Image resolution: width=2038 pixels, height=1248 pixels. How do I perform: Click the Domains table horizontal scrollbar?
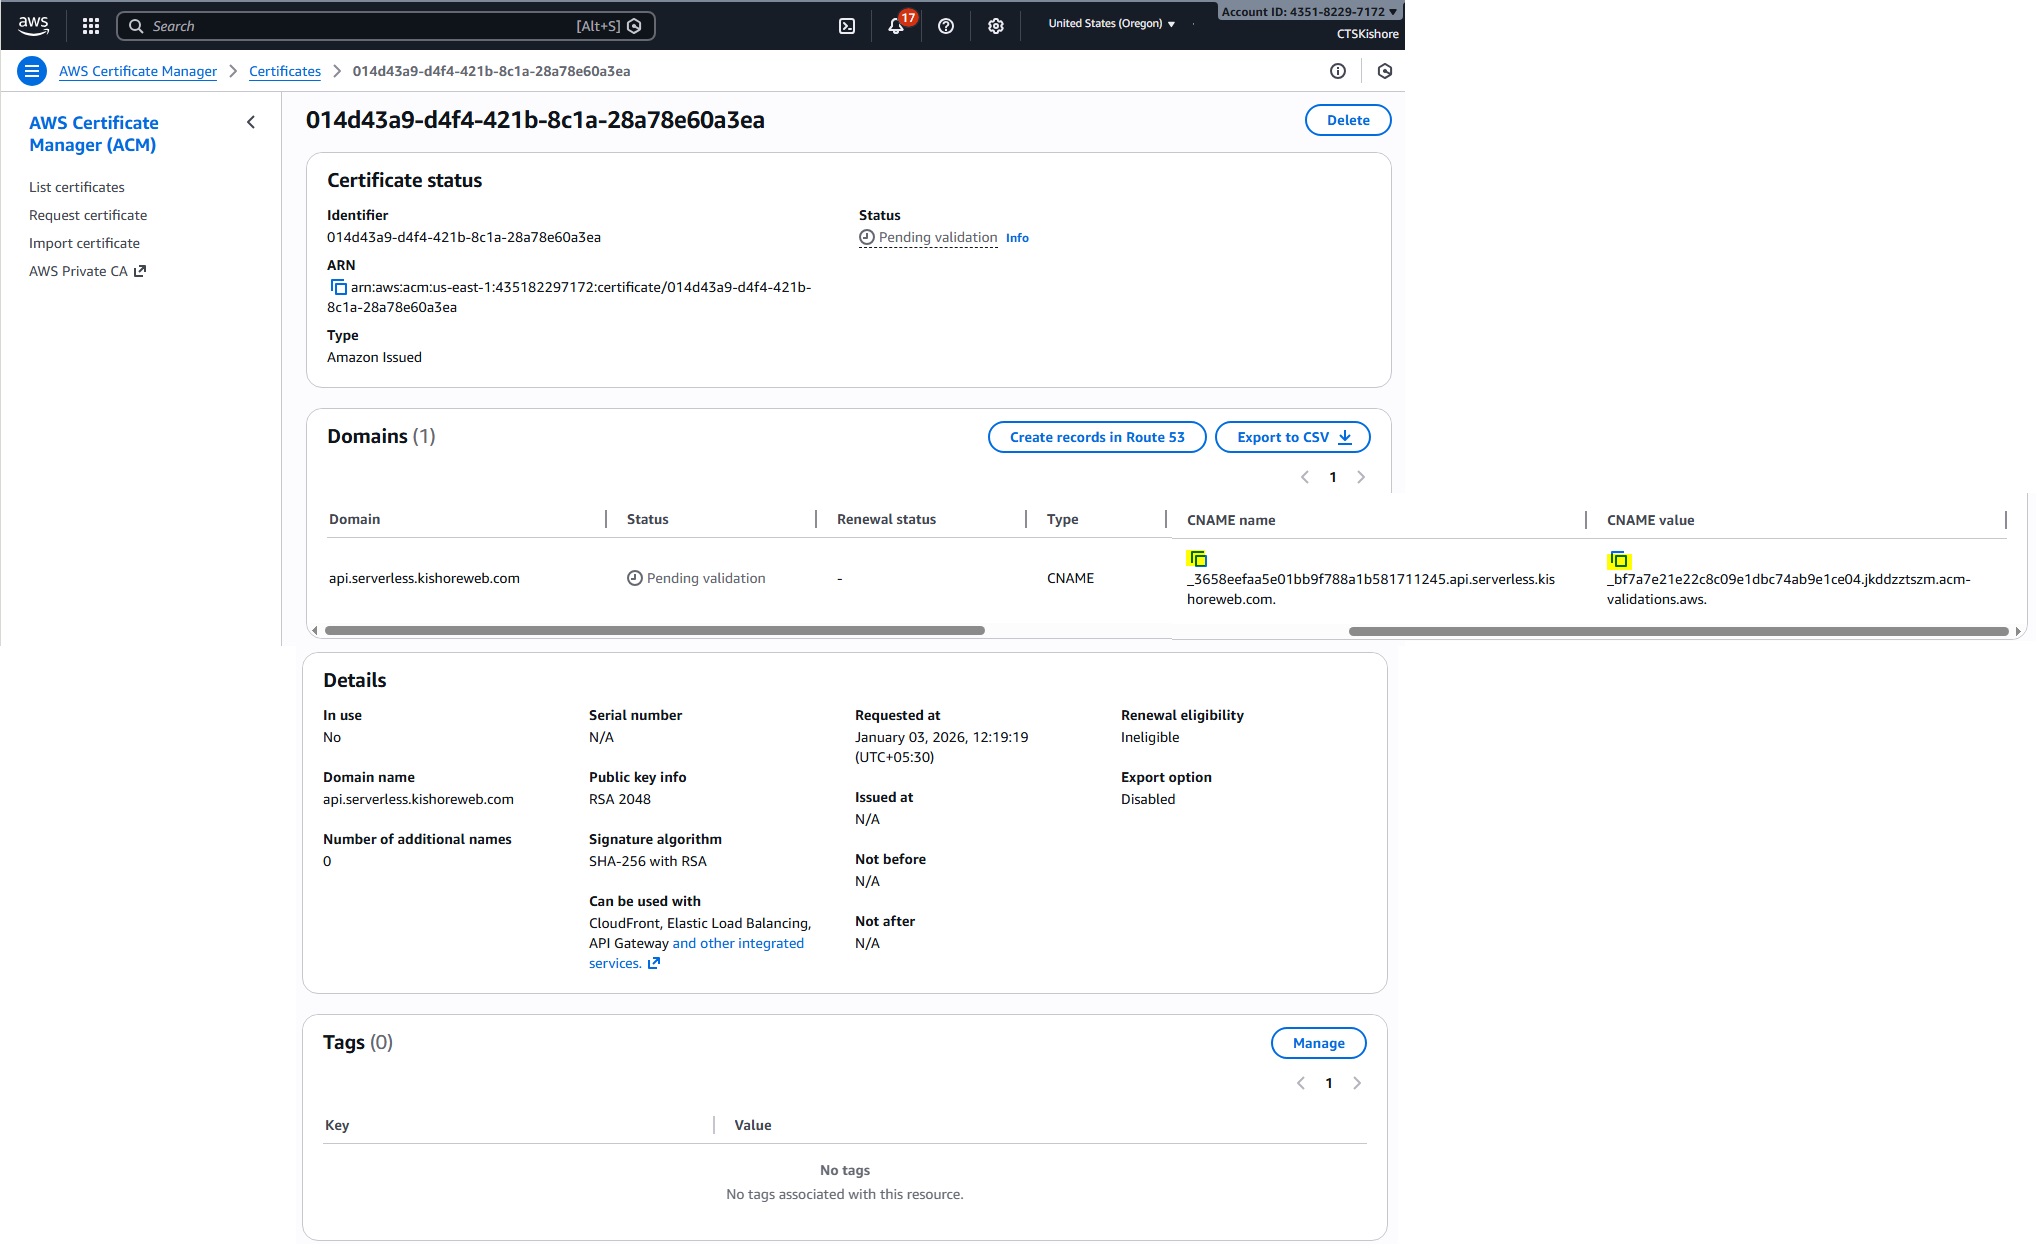coord(655,630)
